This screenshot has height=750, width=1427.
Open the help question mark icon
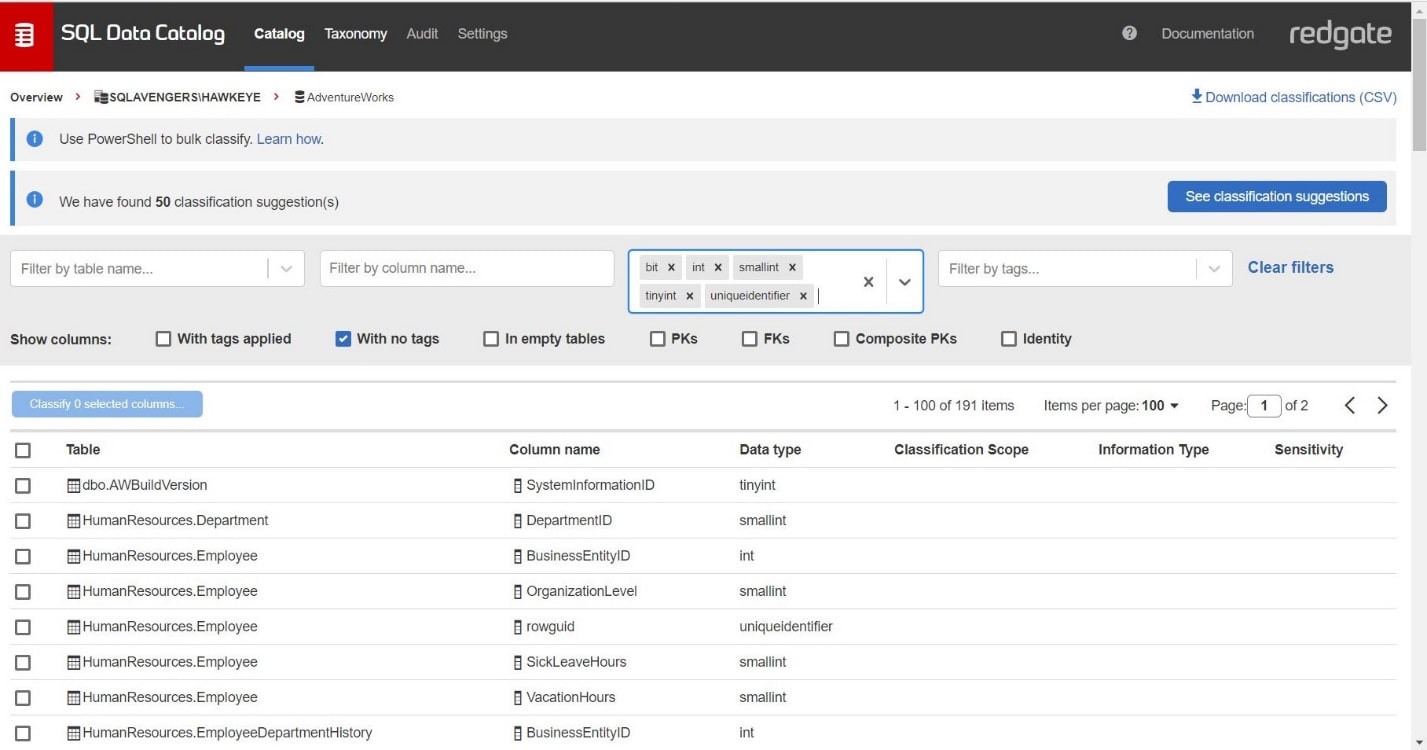pos(1130,34)
